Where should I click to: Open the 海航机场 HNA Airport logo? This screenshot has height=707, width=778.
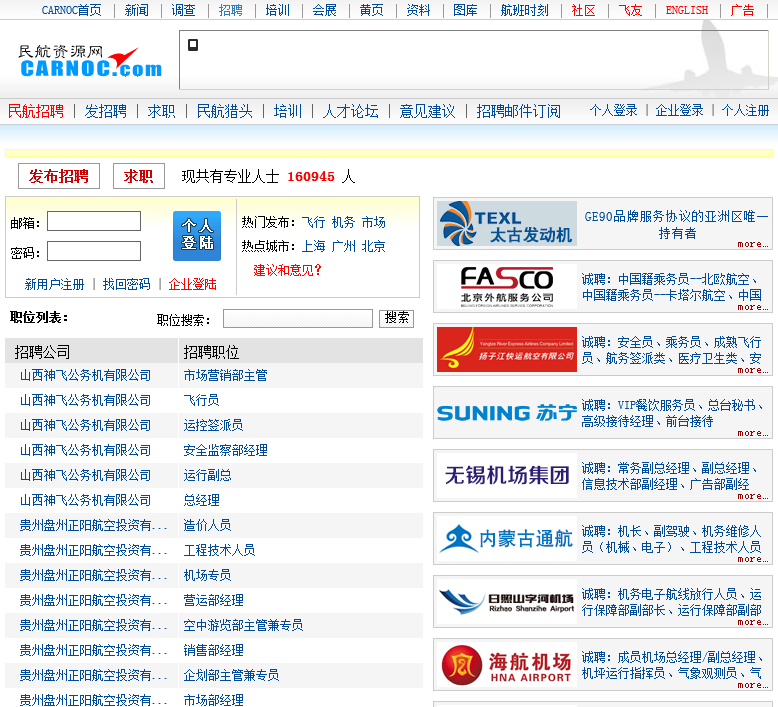coord(507,664)
